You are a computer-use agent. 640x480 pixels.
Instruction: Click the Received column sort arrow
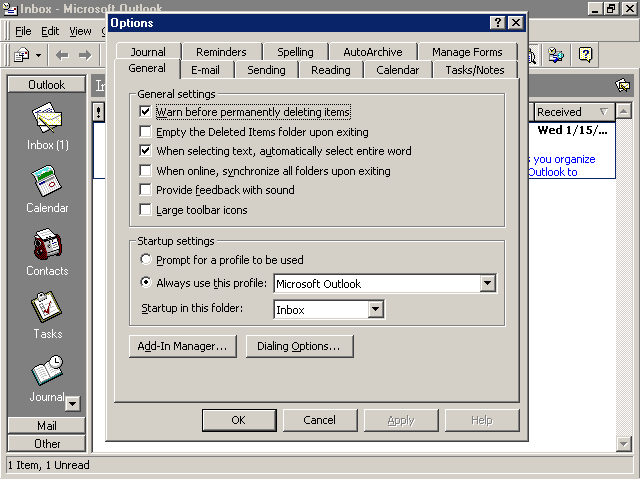[604, 111]
